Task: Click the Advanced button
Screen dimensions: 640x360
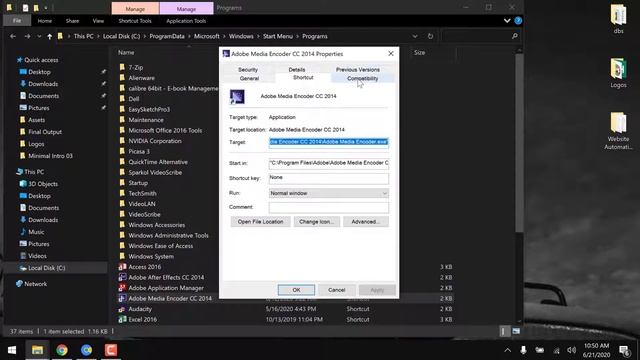Action: tap(366, 222)
